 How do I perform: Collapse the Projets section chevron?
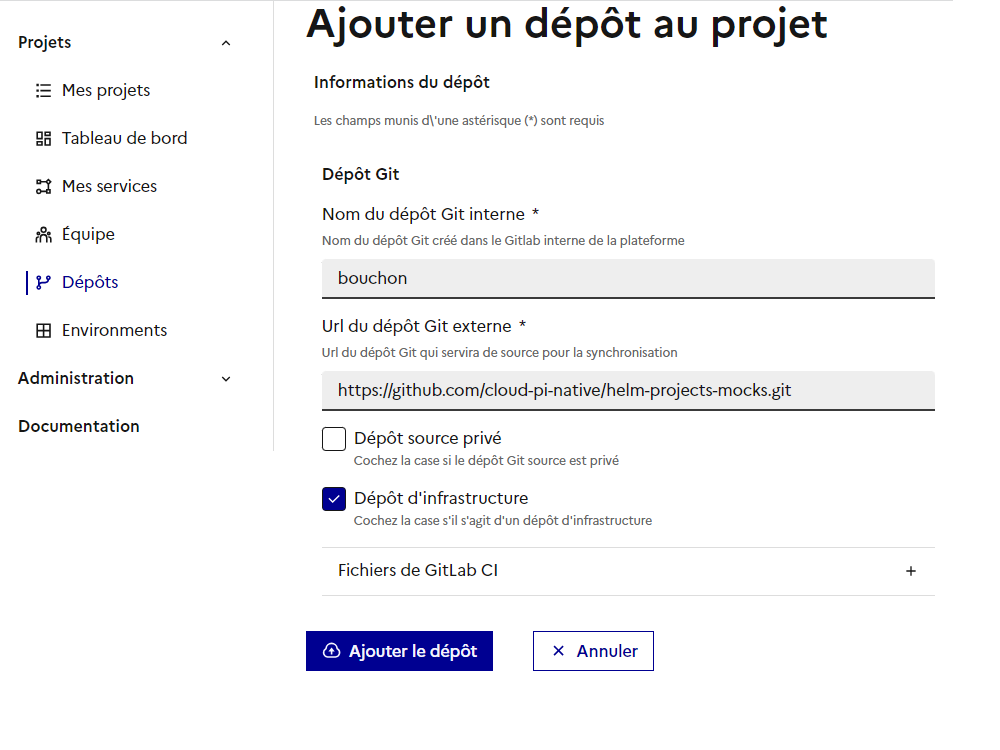point(226,42)
